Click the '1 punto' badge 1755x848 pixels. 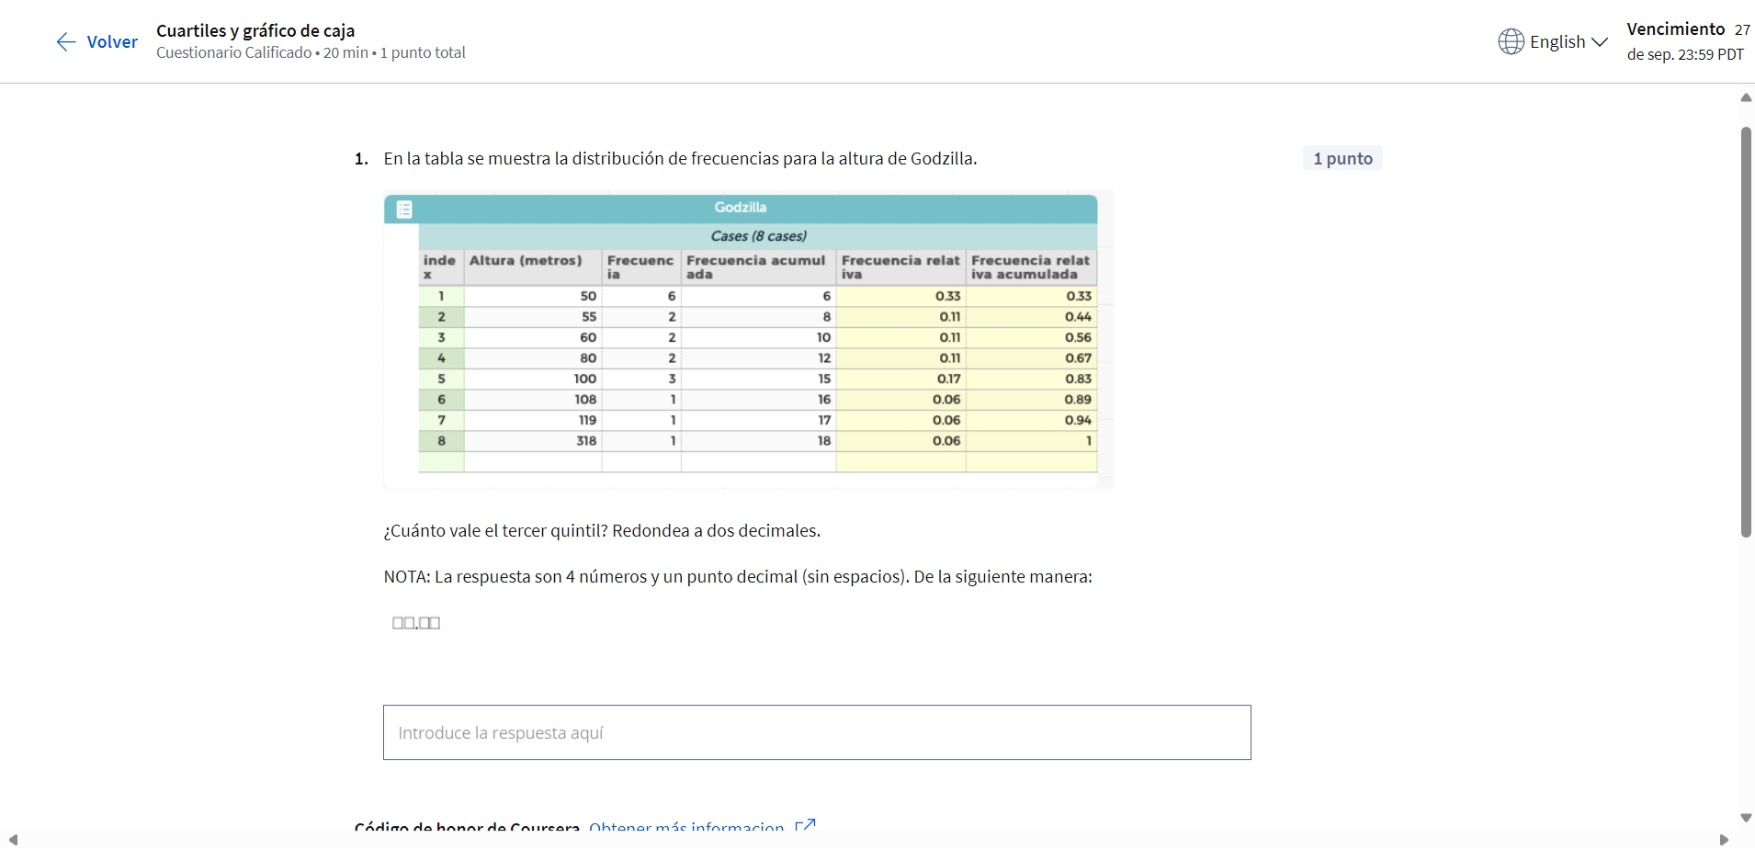point(1343,158)
